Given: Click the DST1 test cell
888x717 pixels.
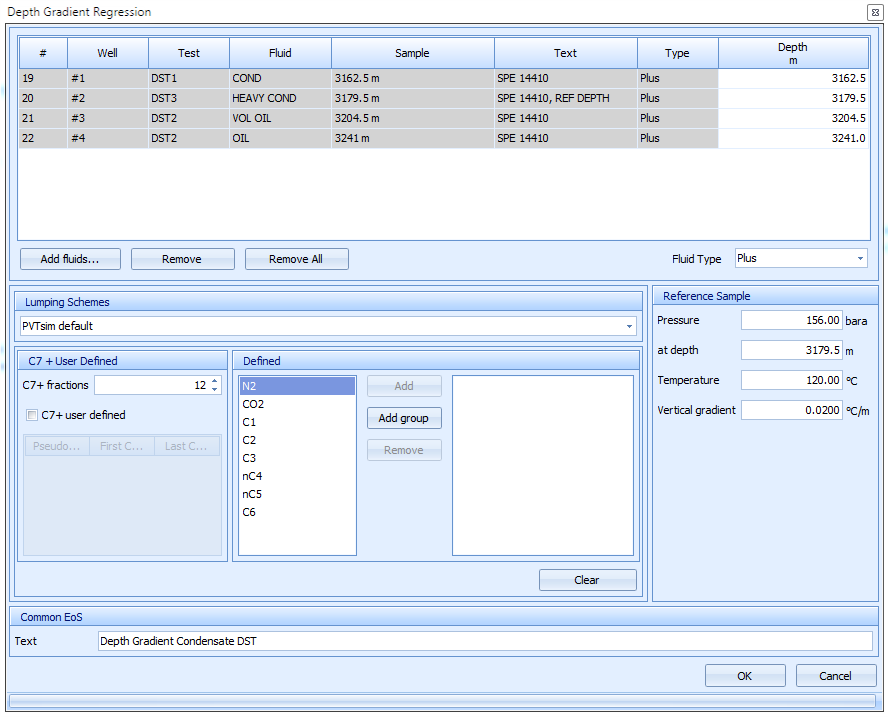Looking at the screenshot, I should (x=189, y=78).
